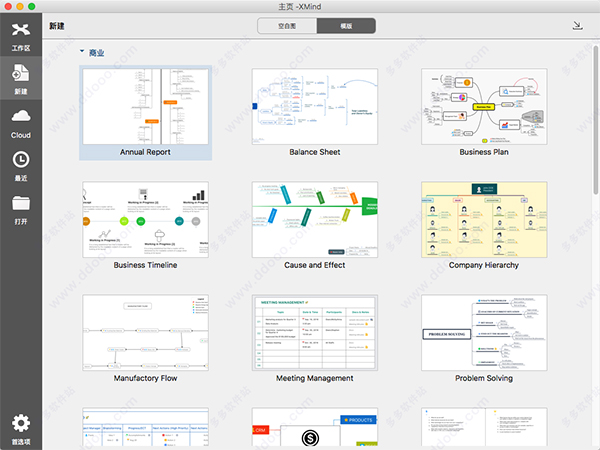Viewport: 600px width, 450px height.
Task: Click the Balance Sheet label text
Action: 315,152
